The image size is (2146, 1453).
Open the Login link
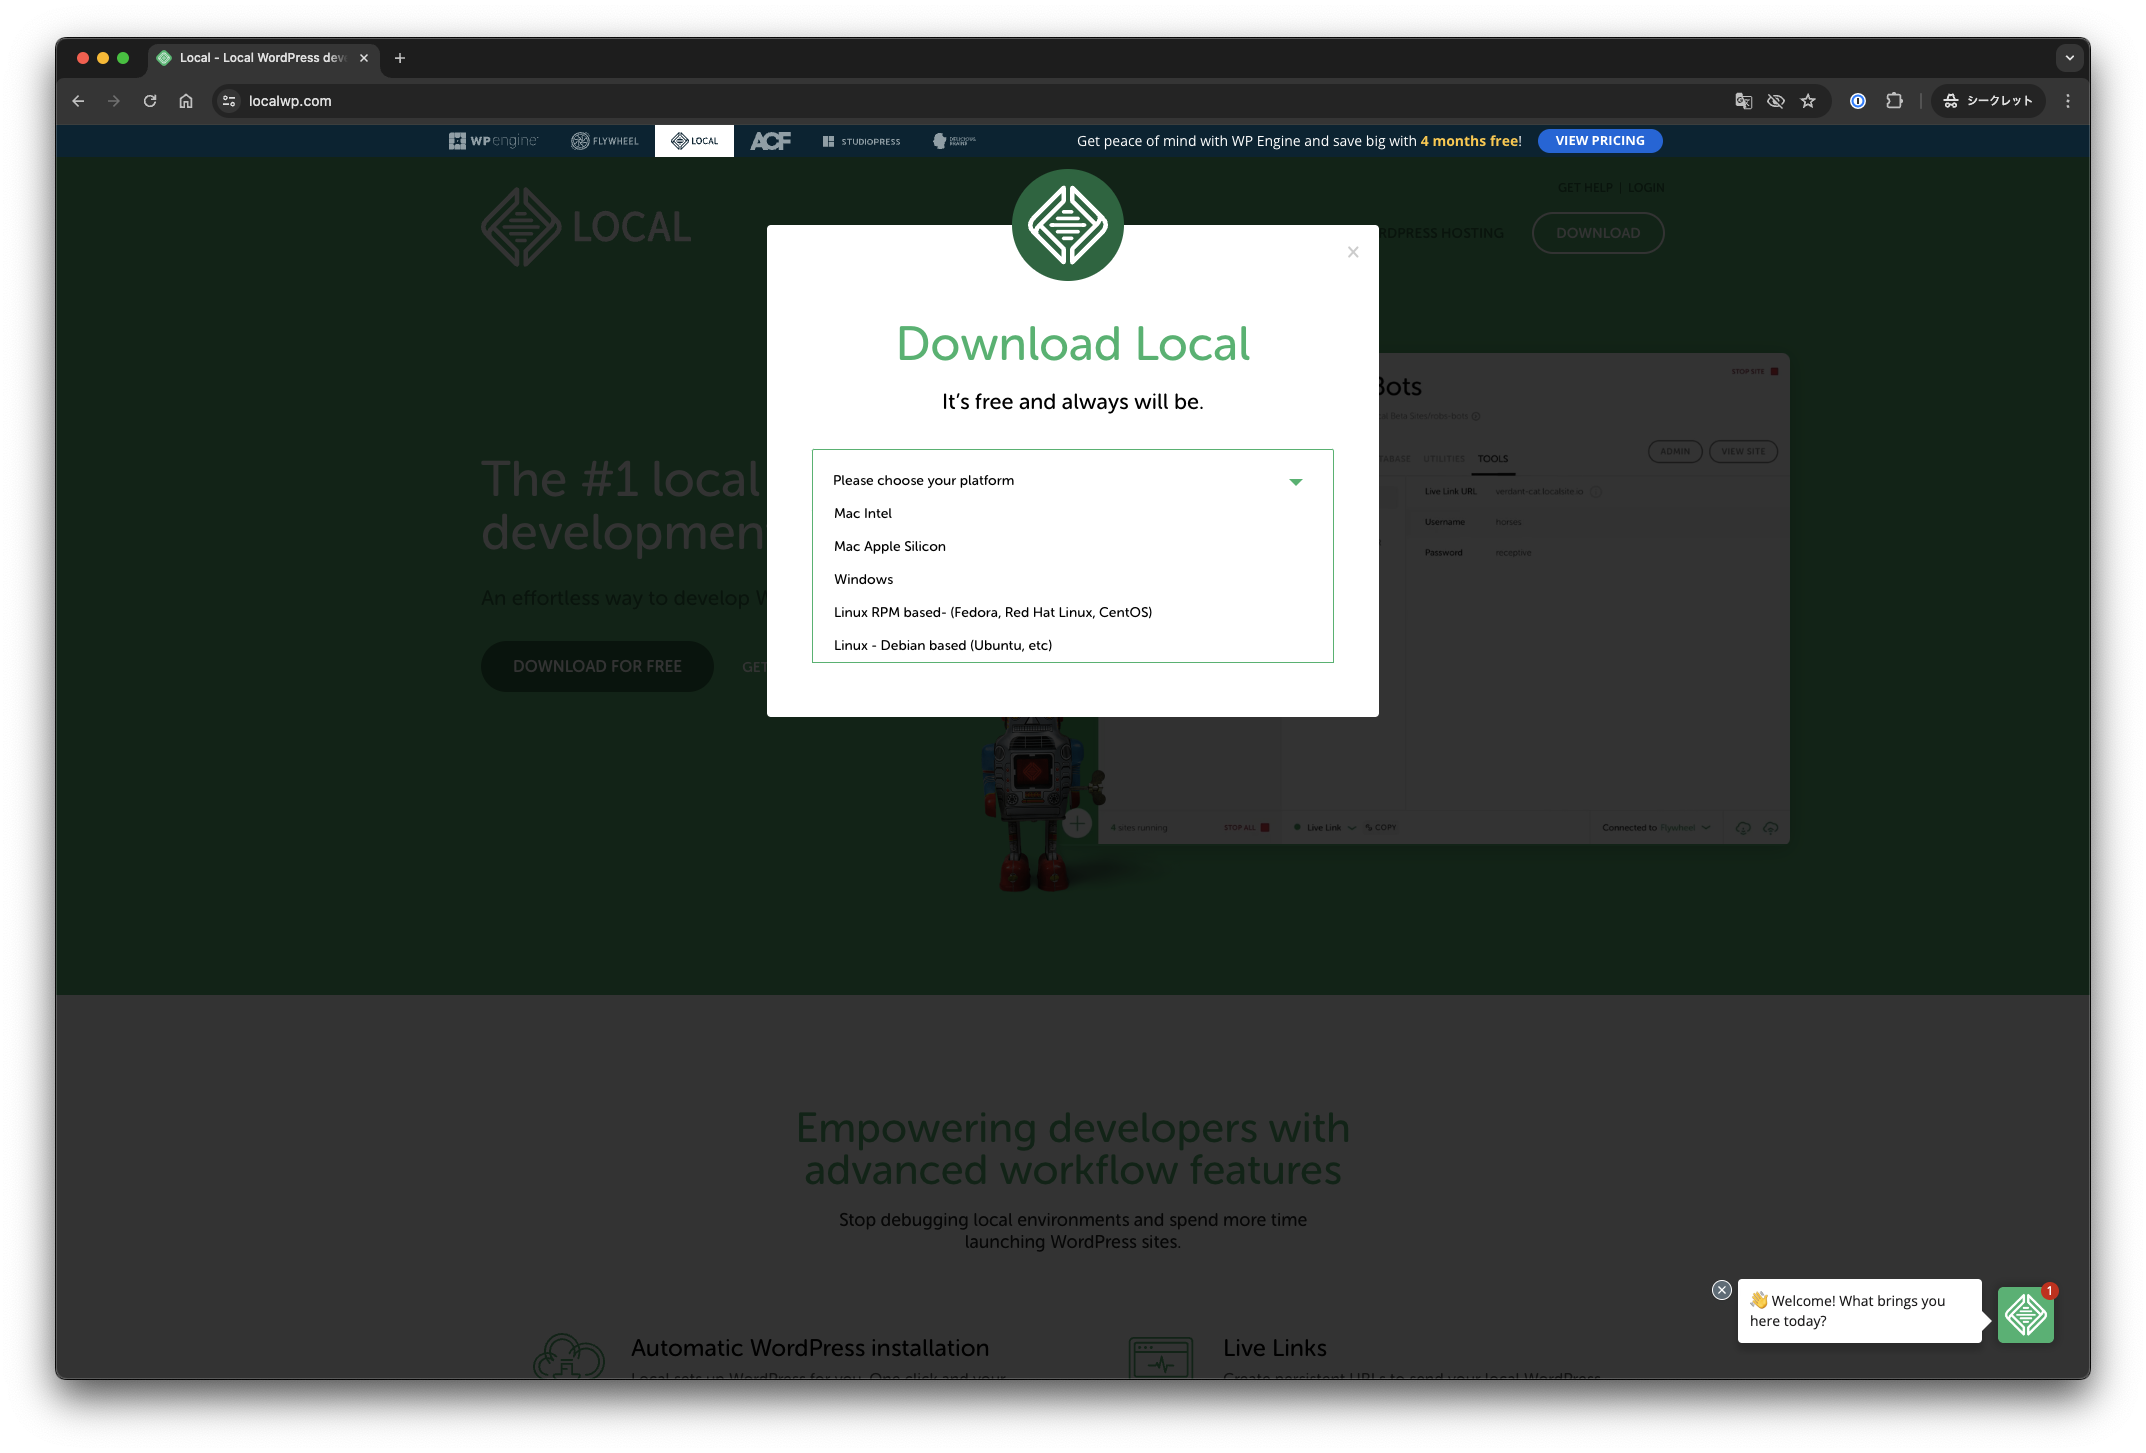[1646, 187]
